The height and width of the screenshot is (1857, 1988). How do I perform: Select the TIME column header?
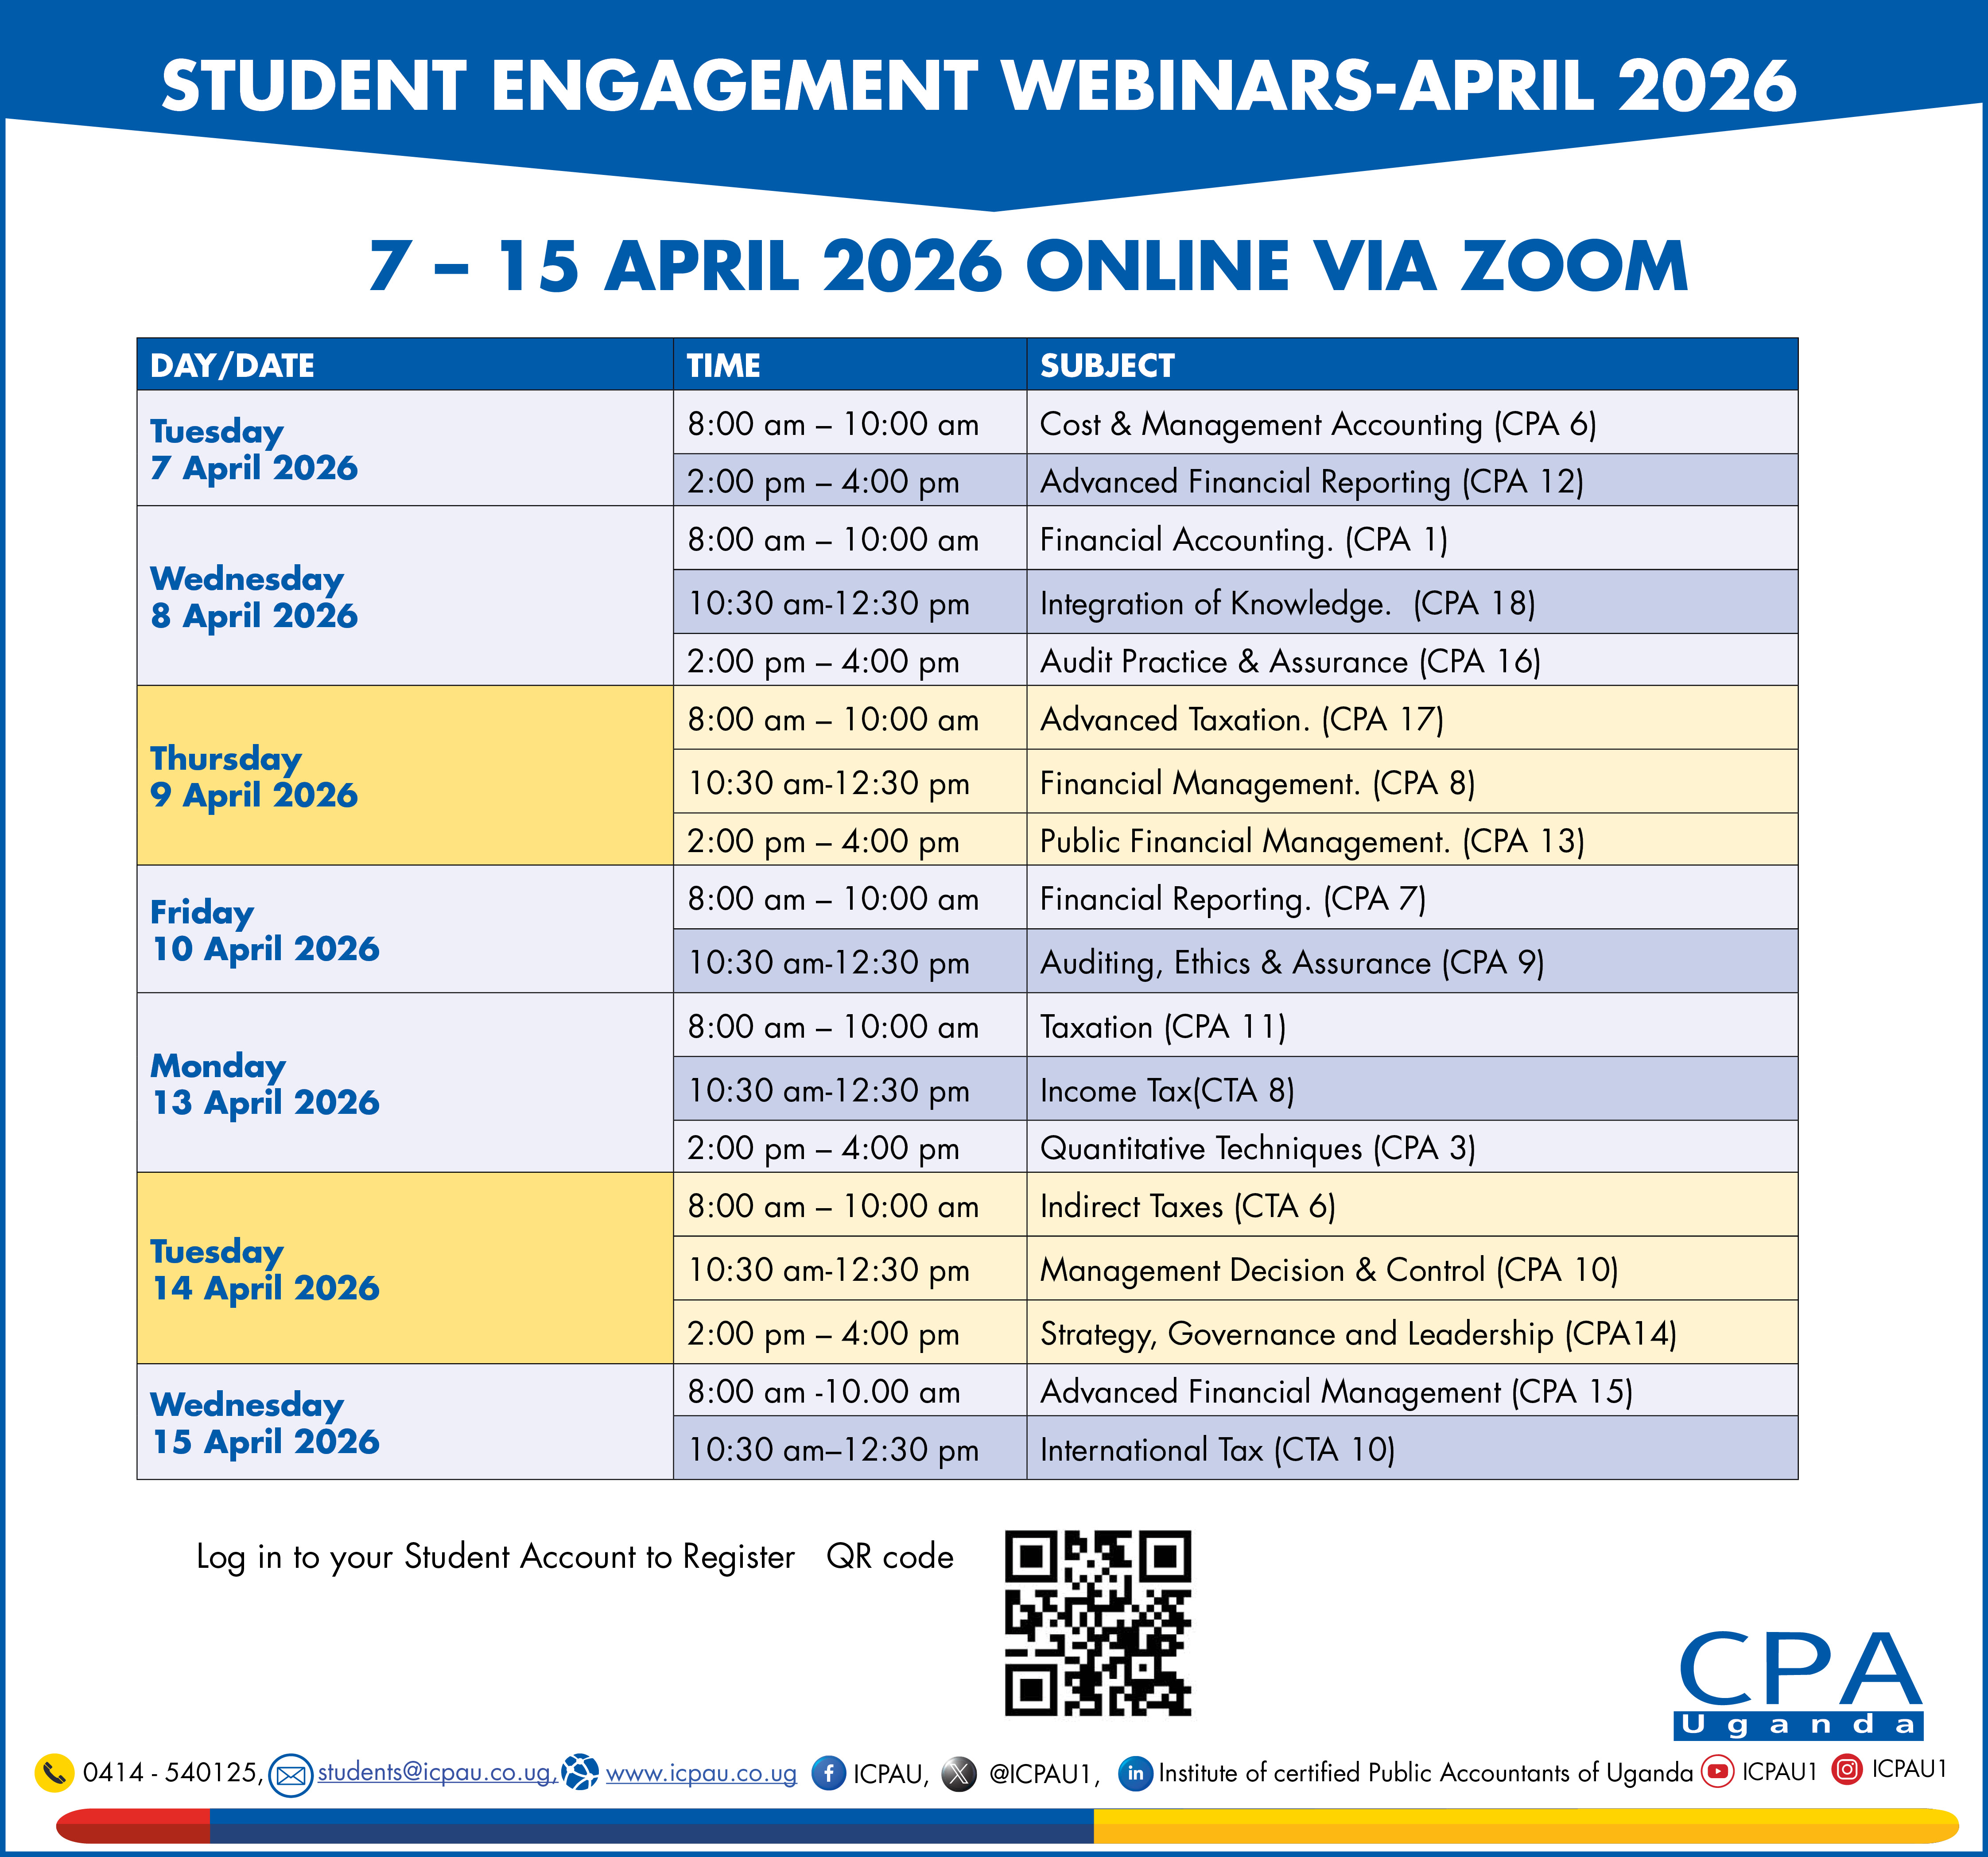pos(723,365)
